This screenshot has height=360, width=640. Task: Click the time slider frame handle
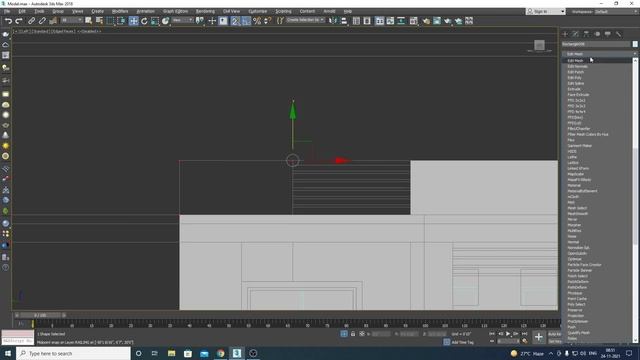pyautogui.click(x=40, y=316)
